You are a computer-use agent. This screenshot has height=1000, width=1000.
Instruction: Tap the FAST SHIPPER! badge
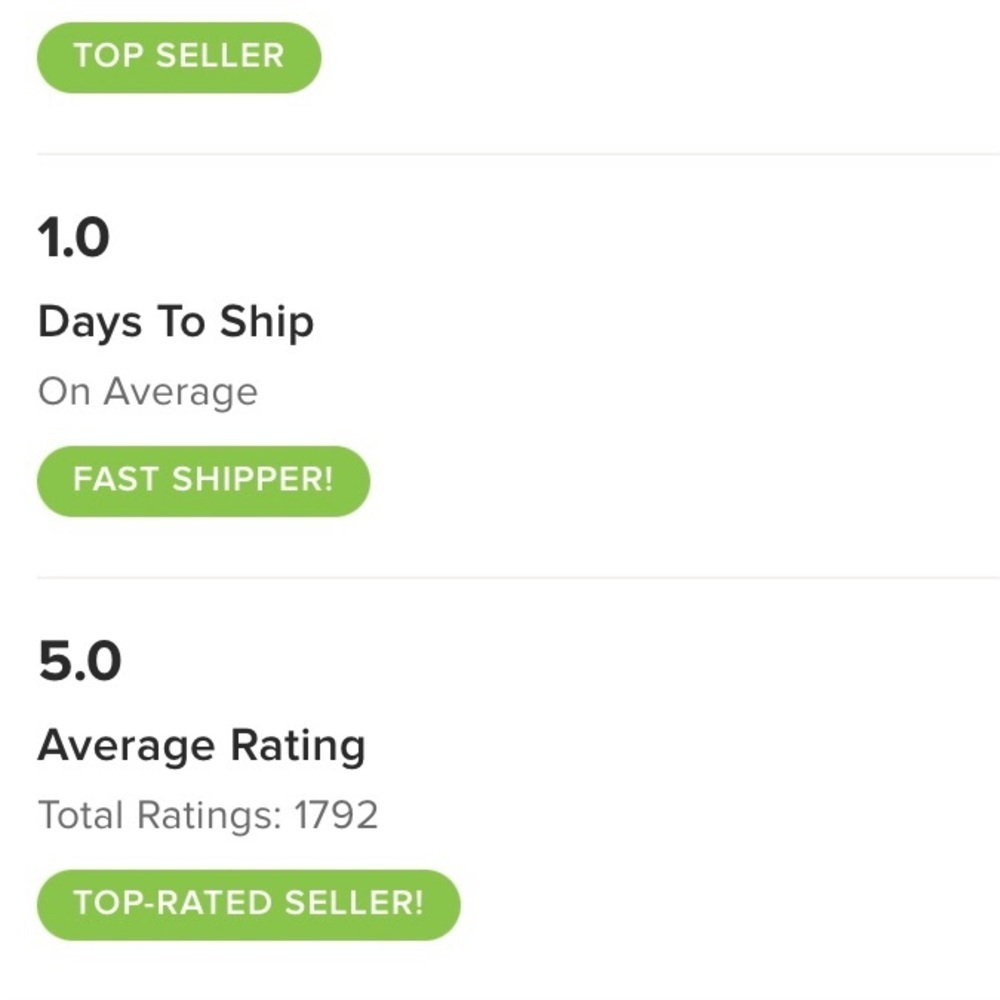[x=203, y=481]
